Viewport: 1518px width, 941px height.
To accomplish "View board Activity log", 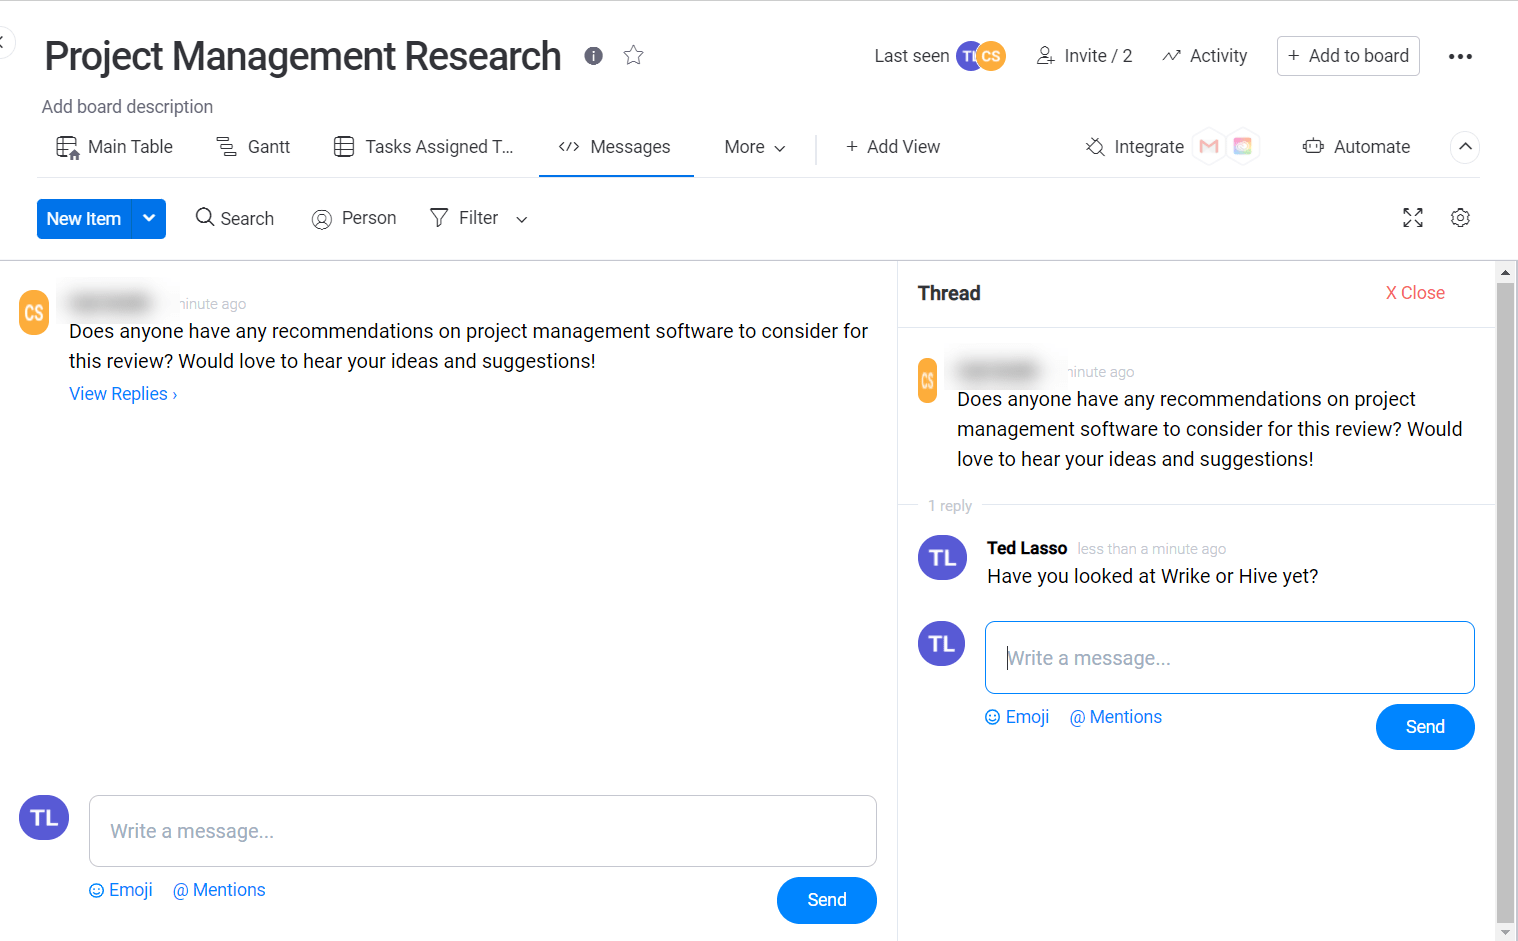I will tap(1204, 56).
